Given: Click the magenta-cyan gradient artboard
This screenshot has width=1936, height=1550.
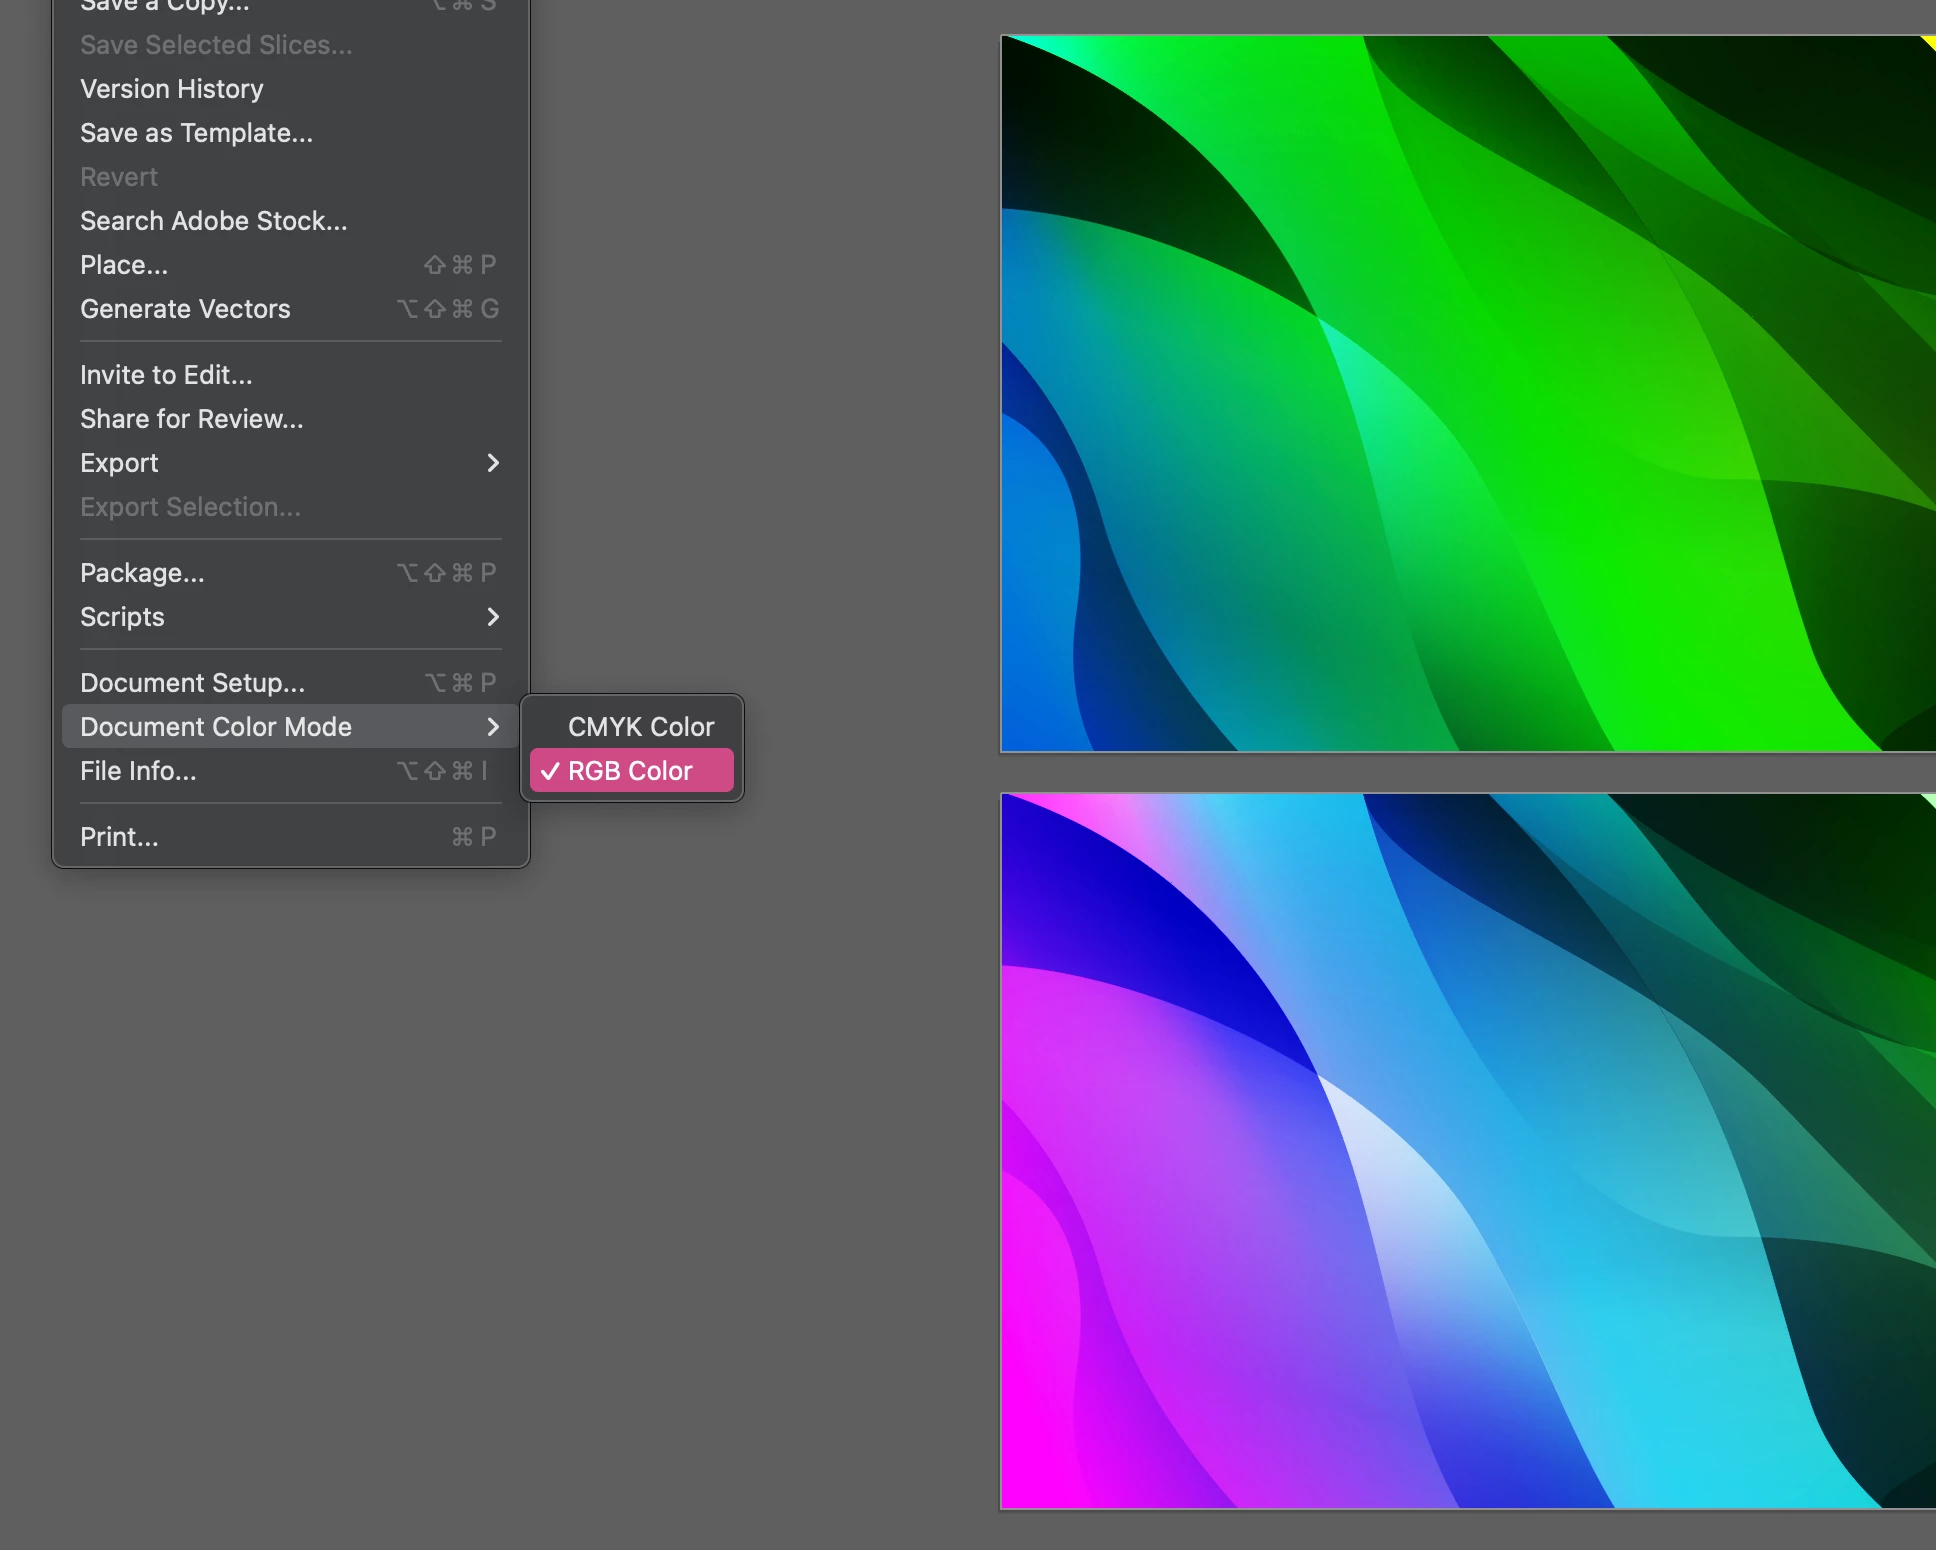Looking at the screenshot, I should (x=1467, y=1150).
